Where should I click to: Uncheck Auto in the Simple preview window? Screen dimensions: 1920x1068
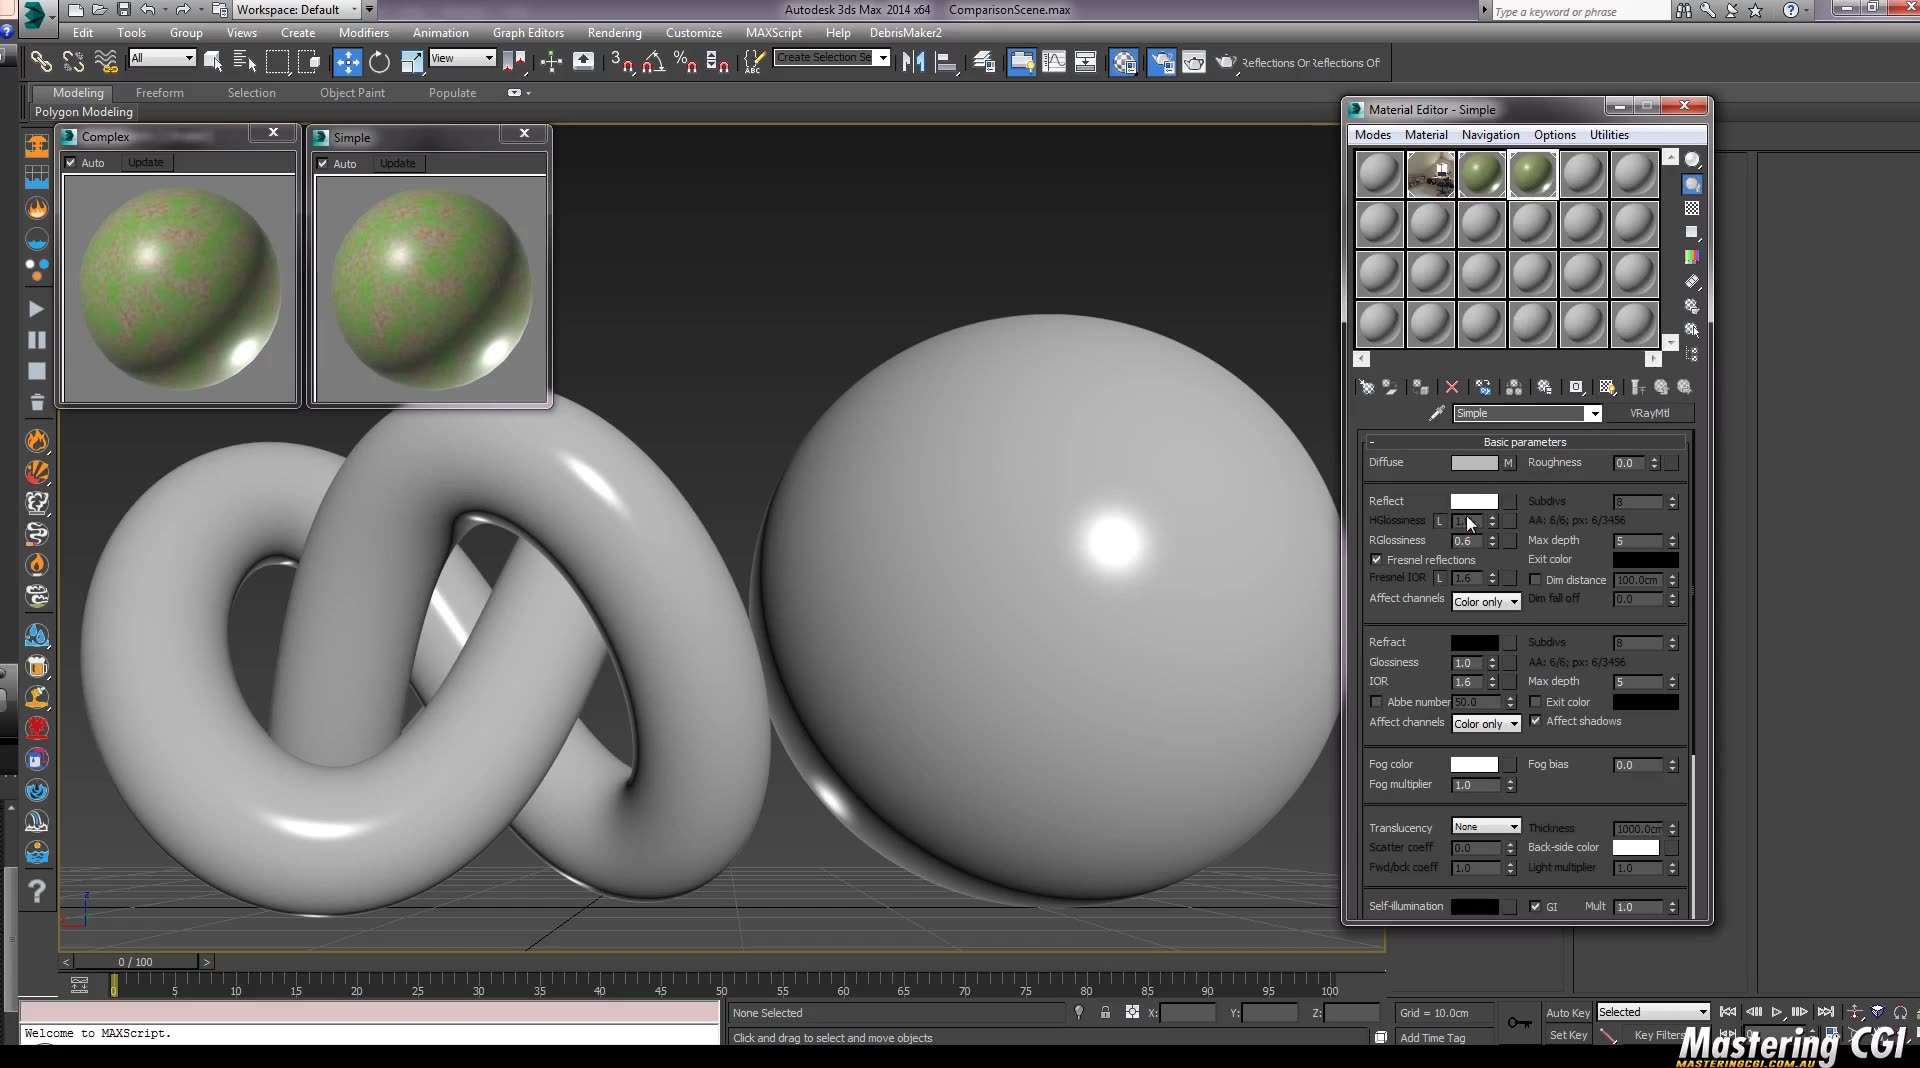coord(323,163)
